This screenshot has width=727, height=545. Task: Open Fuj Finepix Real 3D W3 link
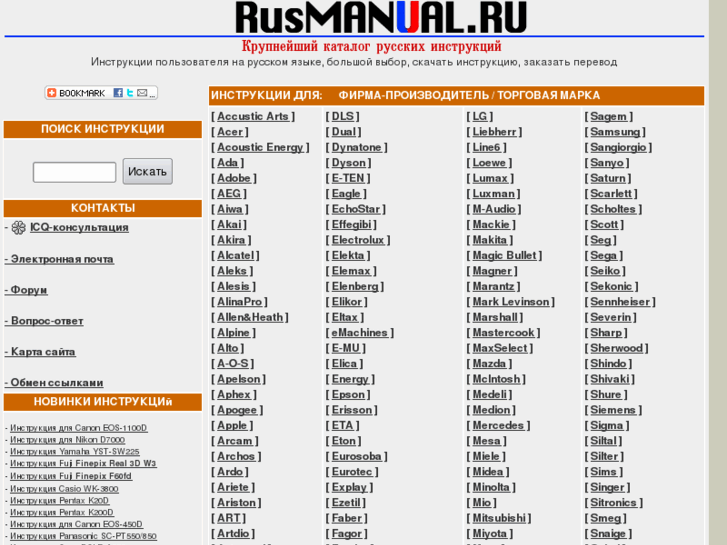coord(83,463)
